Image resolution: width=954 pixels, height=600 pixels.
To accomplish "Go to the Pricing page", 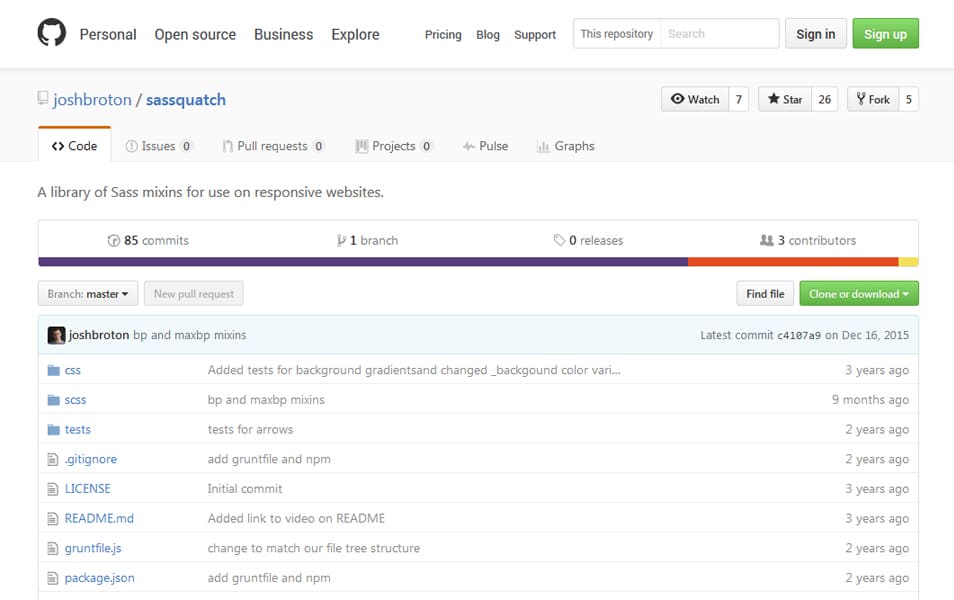I will click(443, 35).
